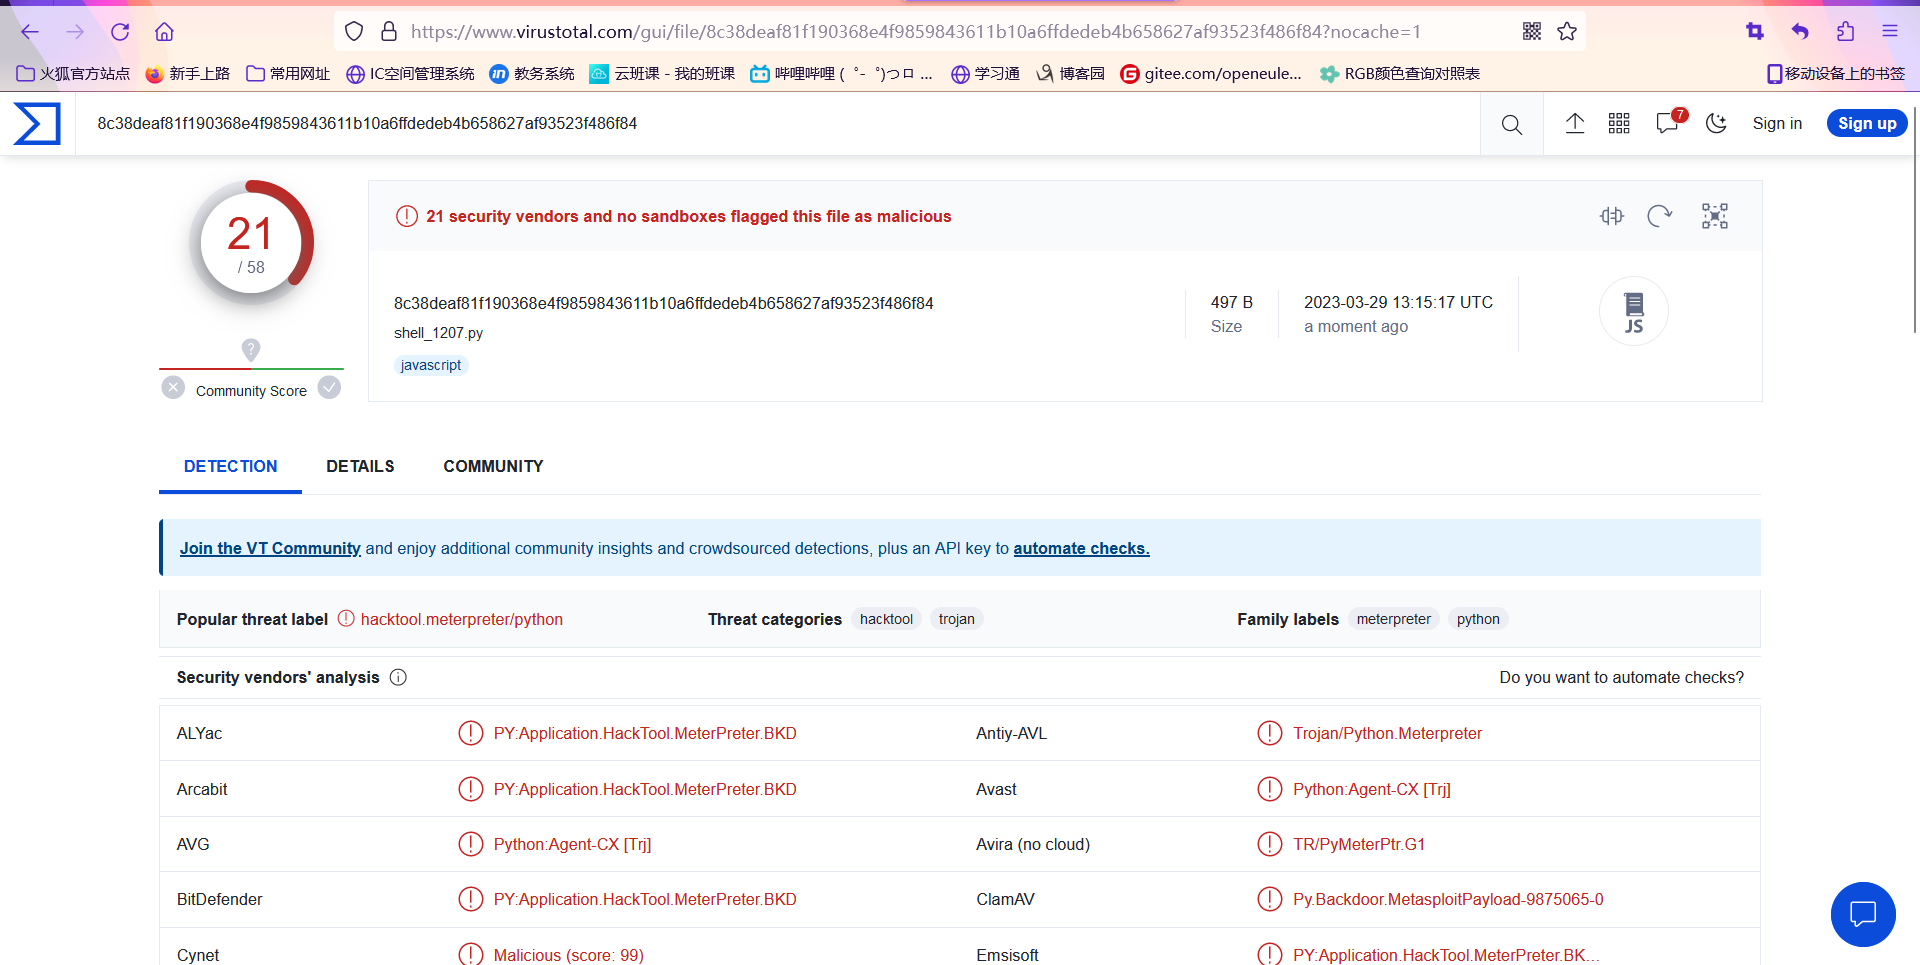Click the python family label
1920x965 pixels.
[x=1478, y=619]
